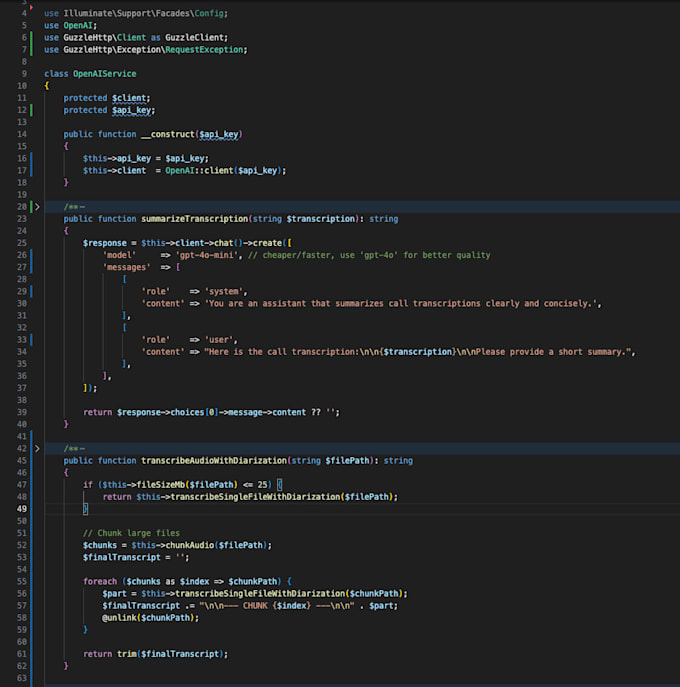The image size is (680, 687).
Task: Click the class name OpenAIService
Action: click(x=104, y=74)
